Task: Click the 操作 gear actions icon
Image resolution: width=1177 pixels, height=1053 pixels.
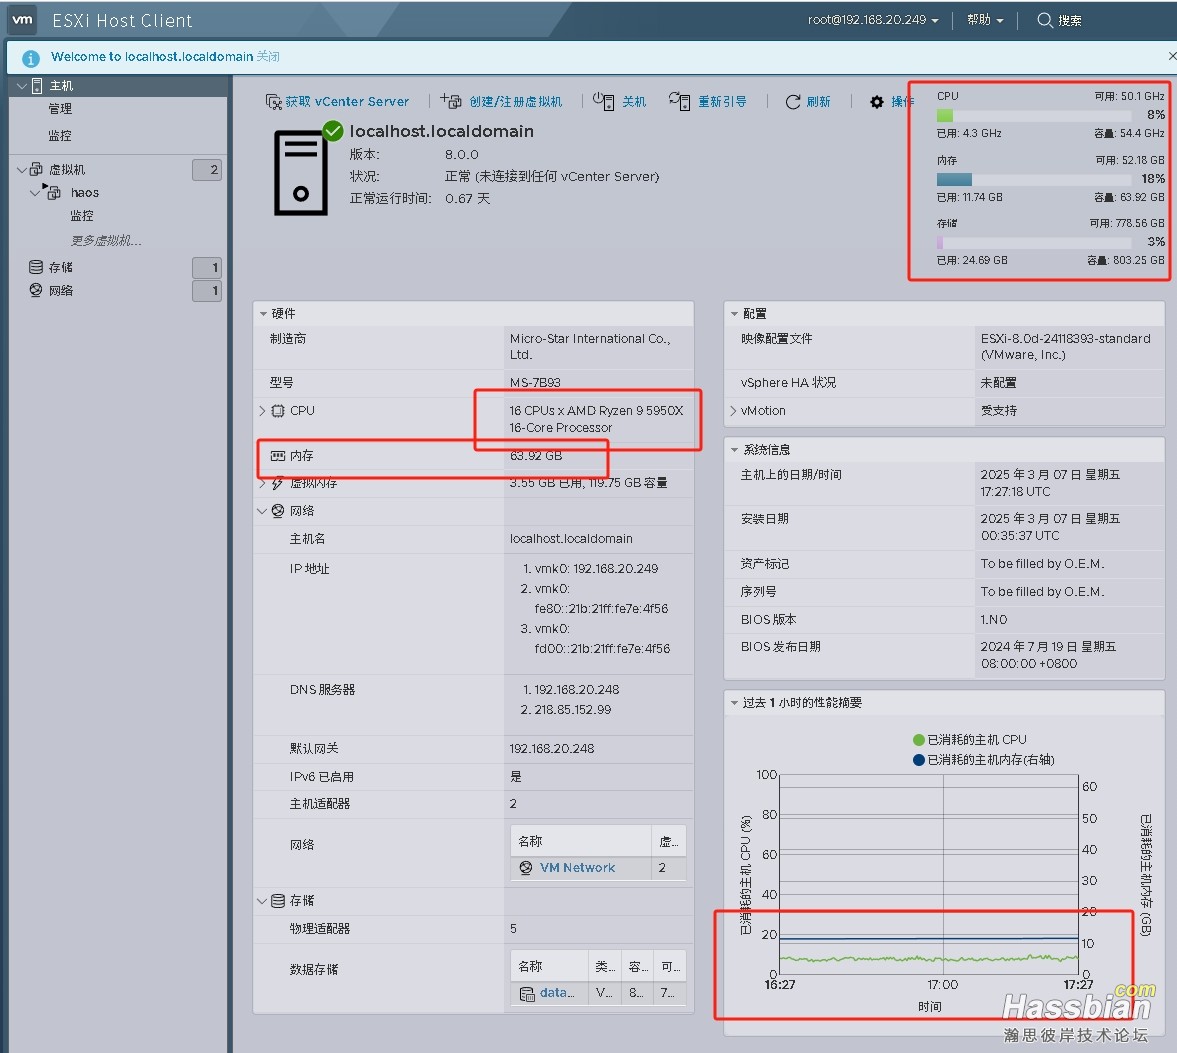Action: point(877,102)
